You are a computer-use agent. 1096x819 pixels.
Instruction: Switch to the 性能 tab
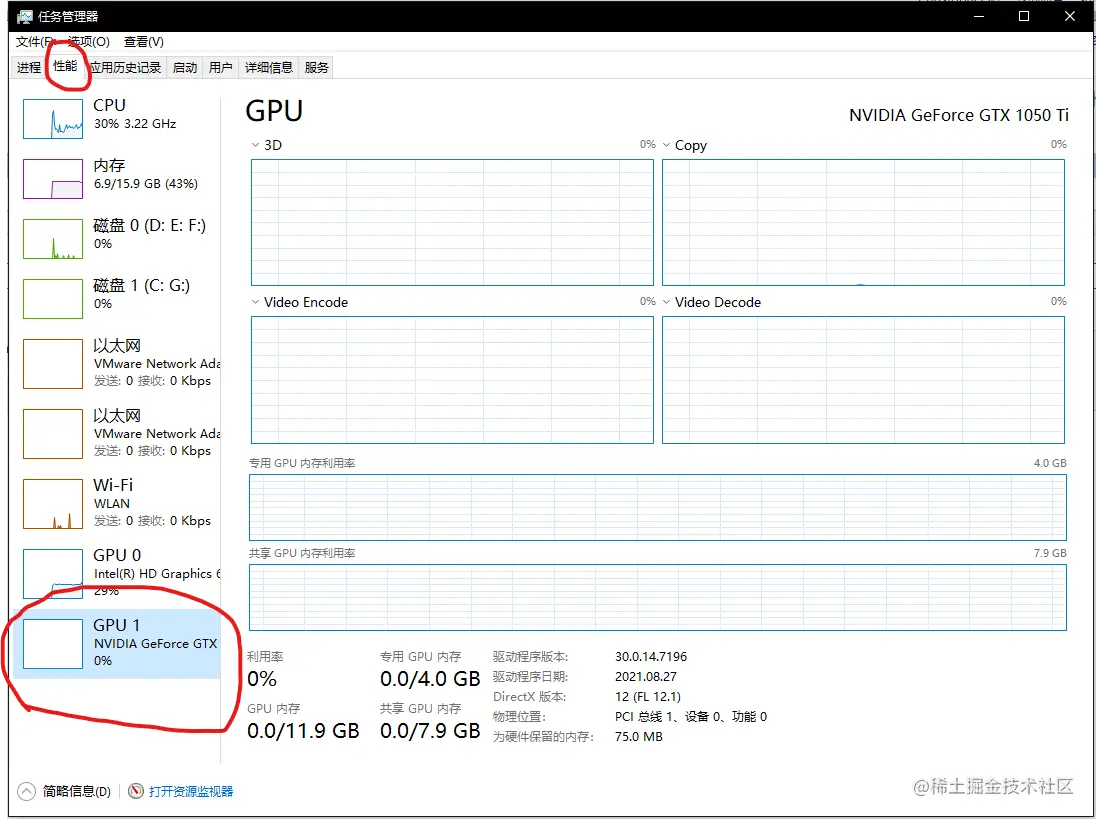pyautogui.click(x=66, y=66)
